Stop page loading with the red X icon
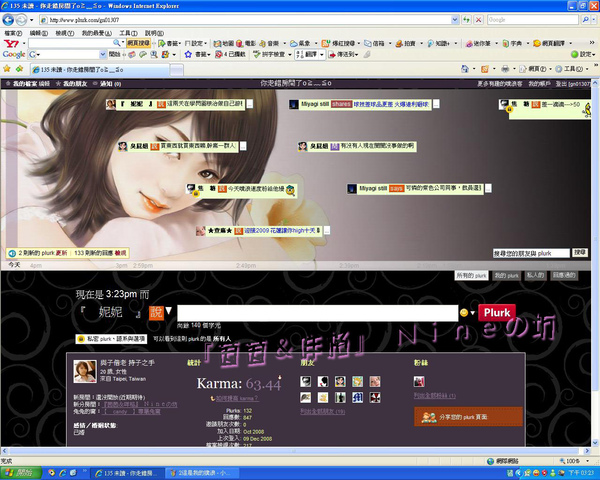This screenshot has height=480, width=600. tap(478, 20)
